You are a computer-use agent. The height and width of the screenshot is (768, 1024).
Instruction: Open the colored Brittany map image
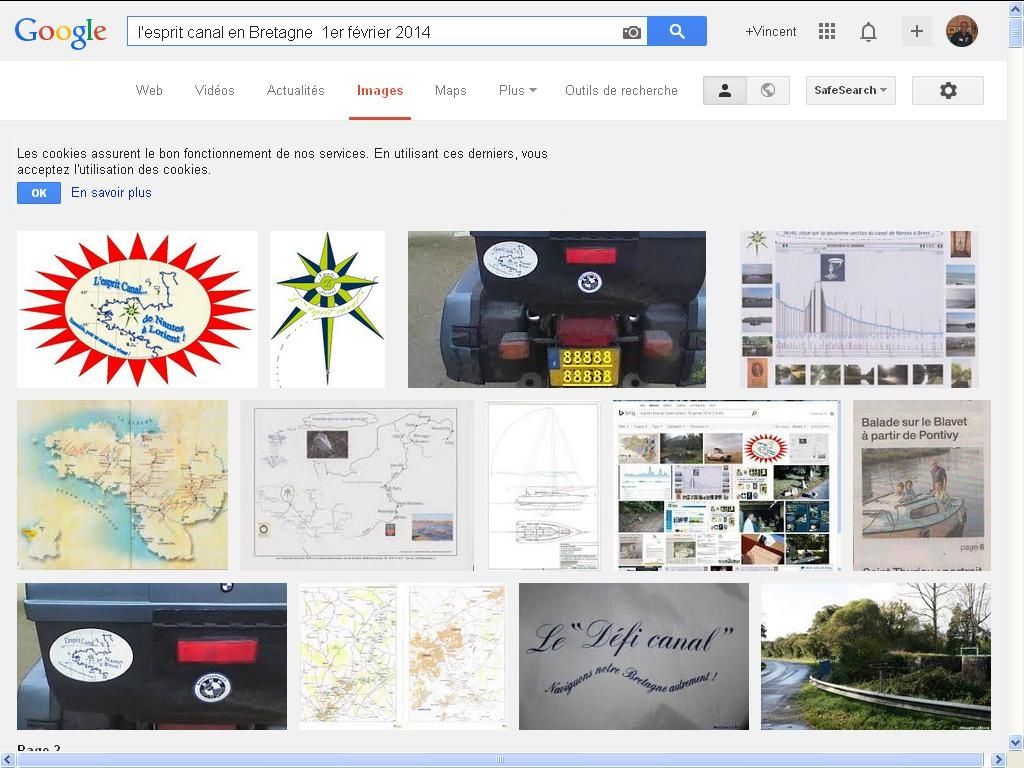(122, 485)
